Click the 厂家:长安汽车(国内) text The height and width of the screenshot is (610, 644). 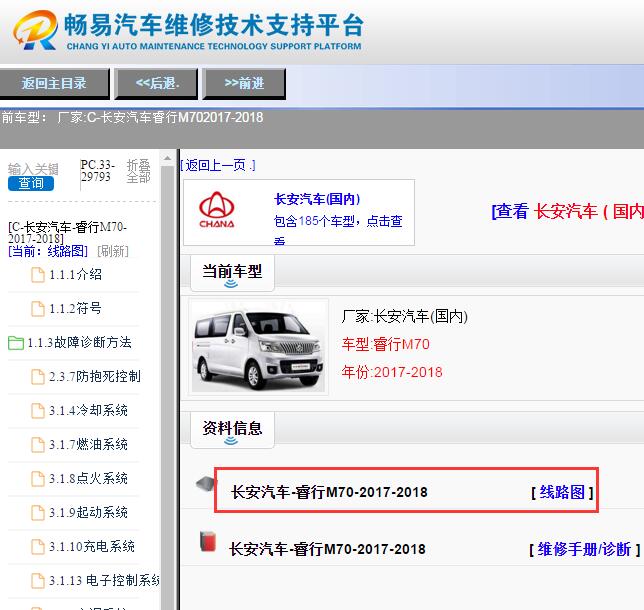click(405, 316)
